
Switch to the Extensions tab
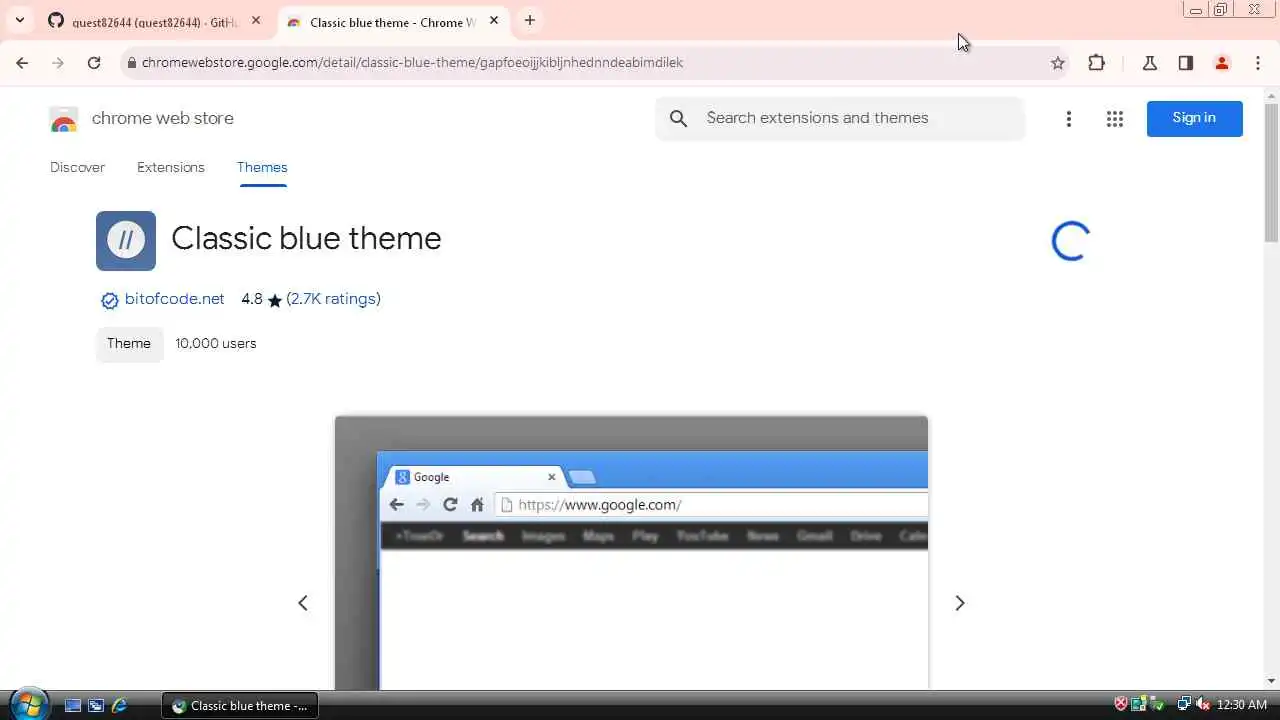click(x=171, y=167)
